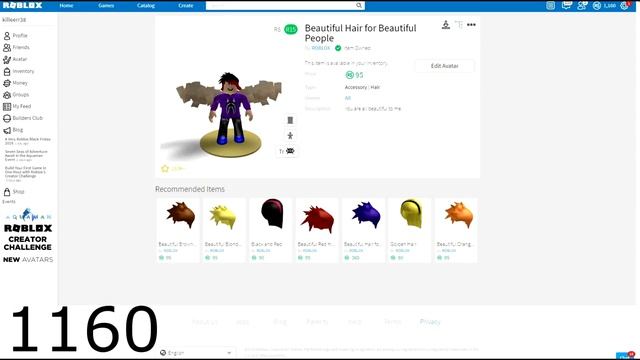Click the Robux balance icon in header
Image resolution: width=640 pixels, height=360 pixels.
pos(597,5)
